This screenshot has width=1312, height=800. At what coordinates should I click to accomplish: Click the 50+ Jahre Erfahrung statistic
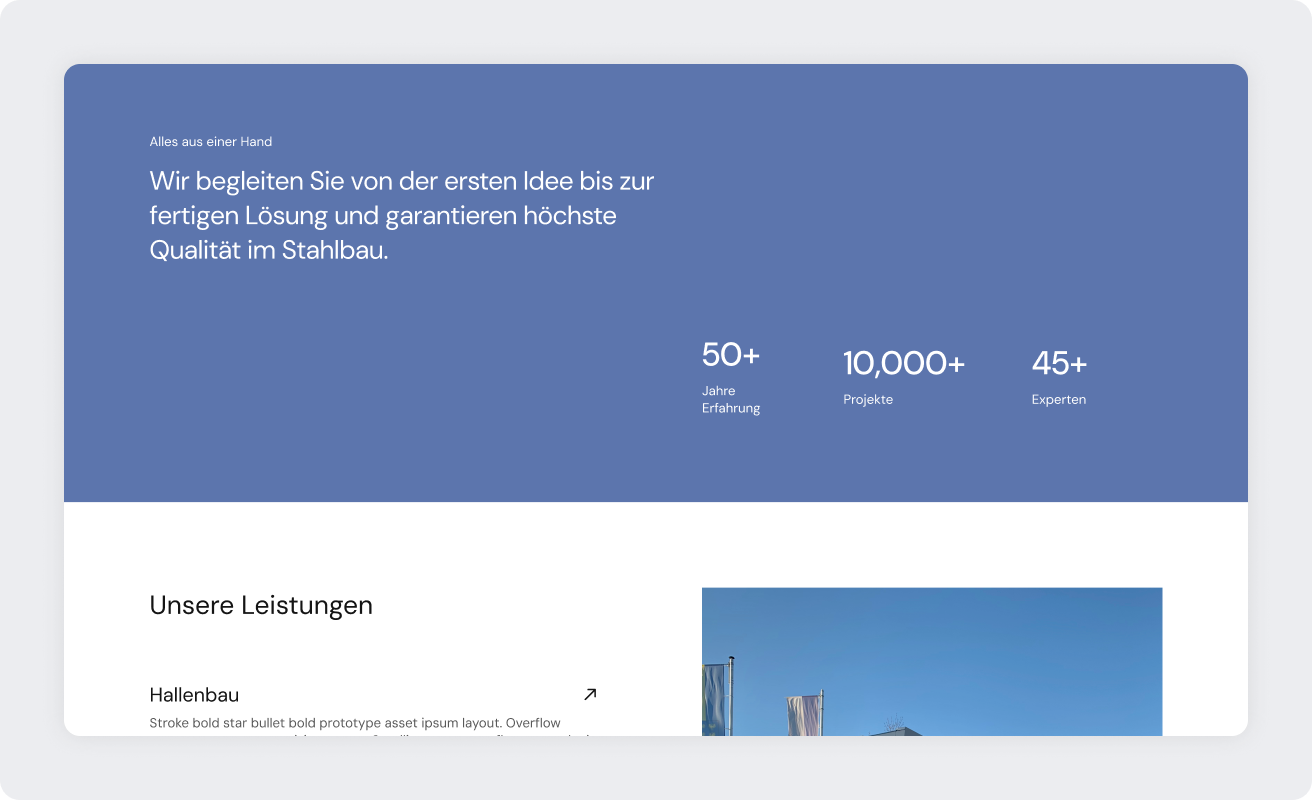pyautogui.click(x=731, y=375)
